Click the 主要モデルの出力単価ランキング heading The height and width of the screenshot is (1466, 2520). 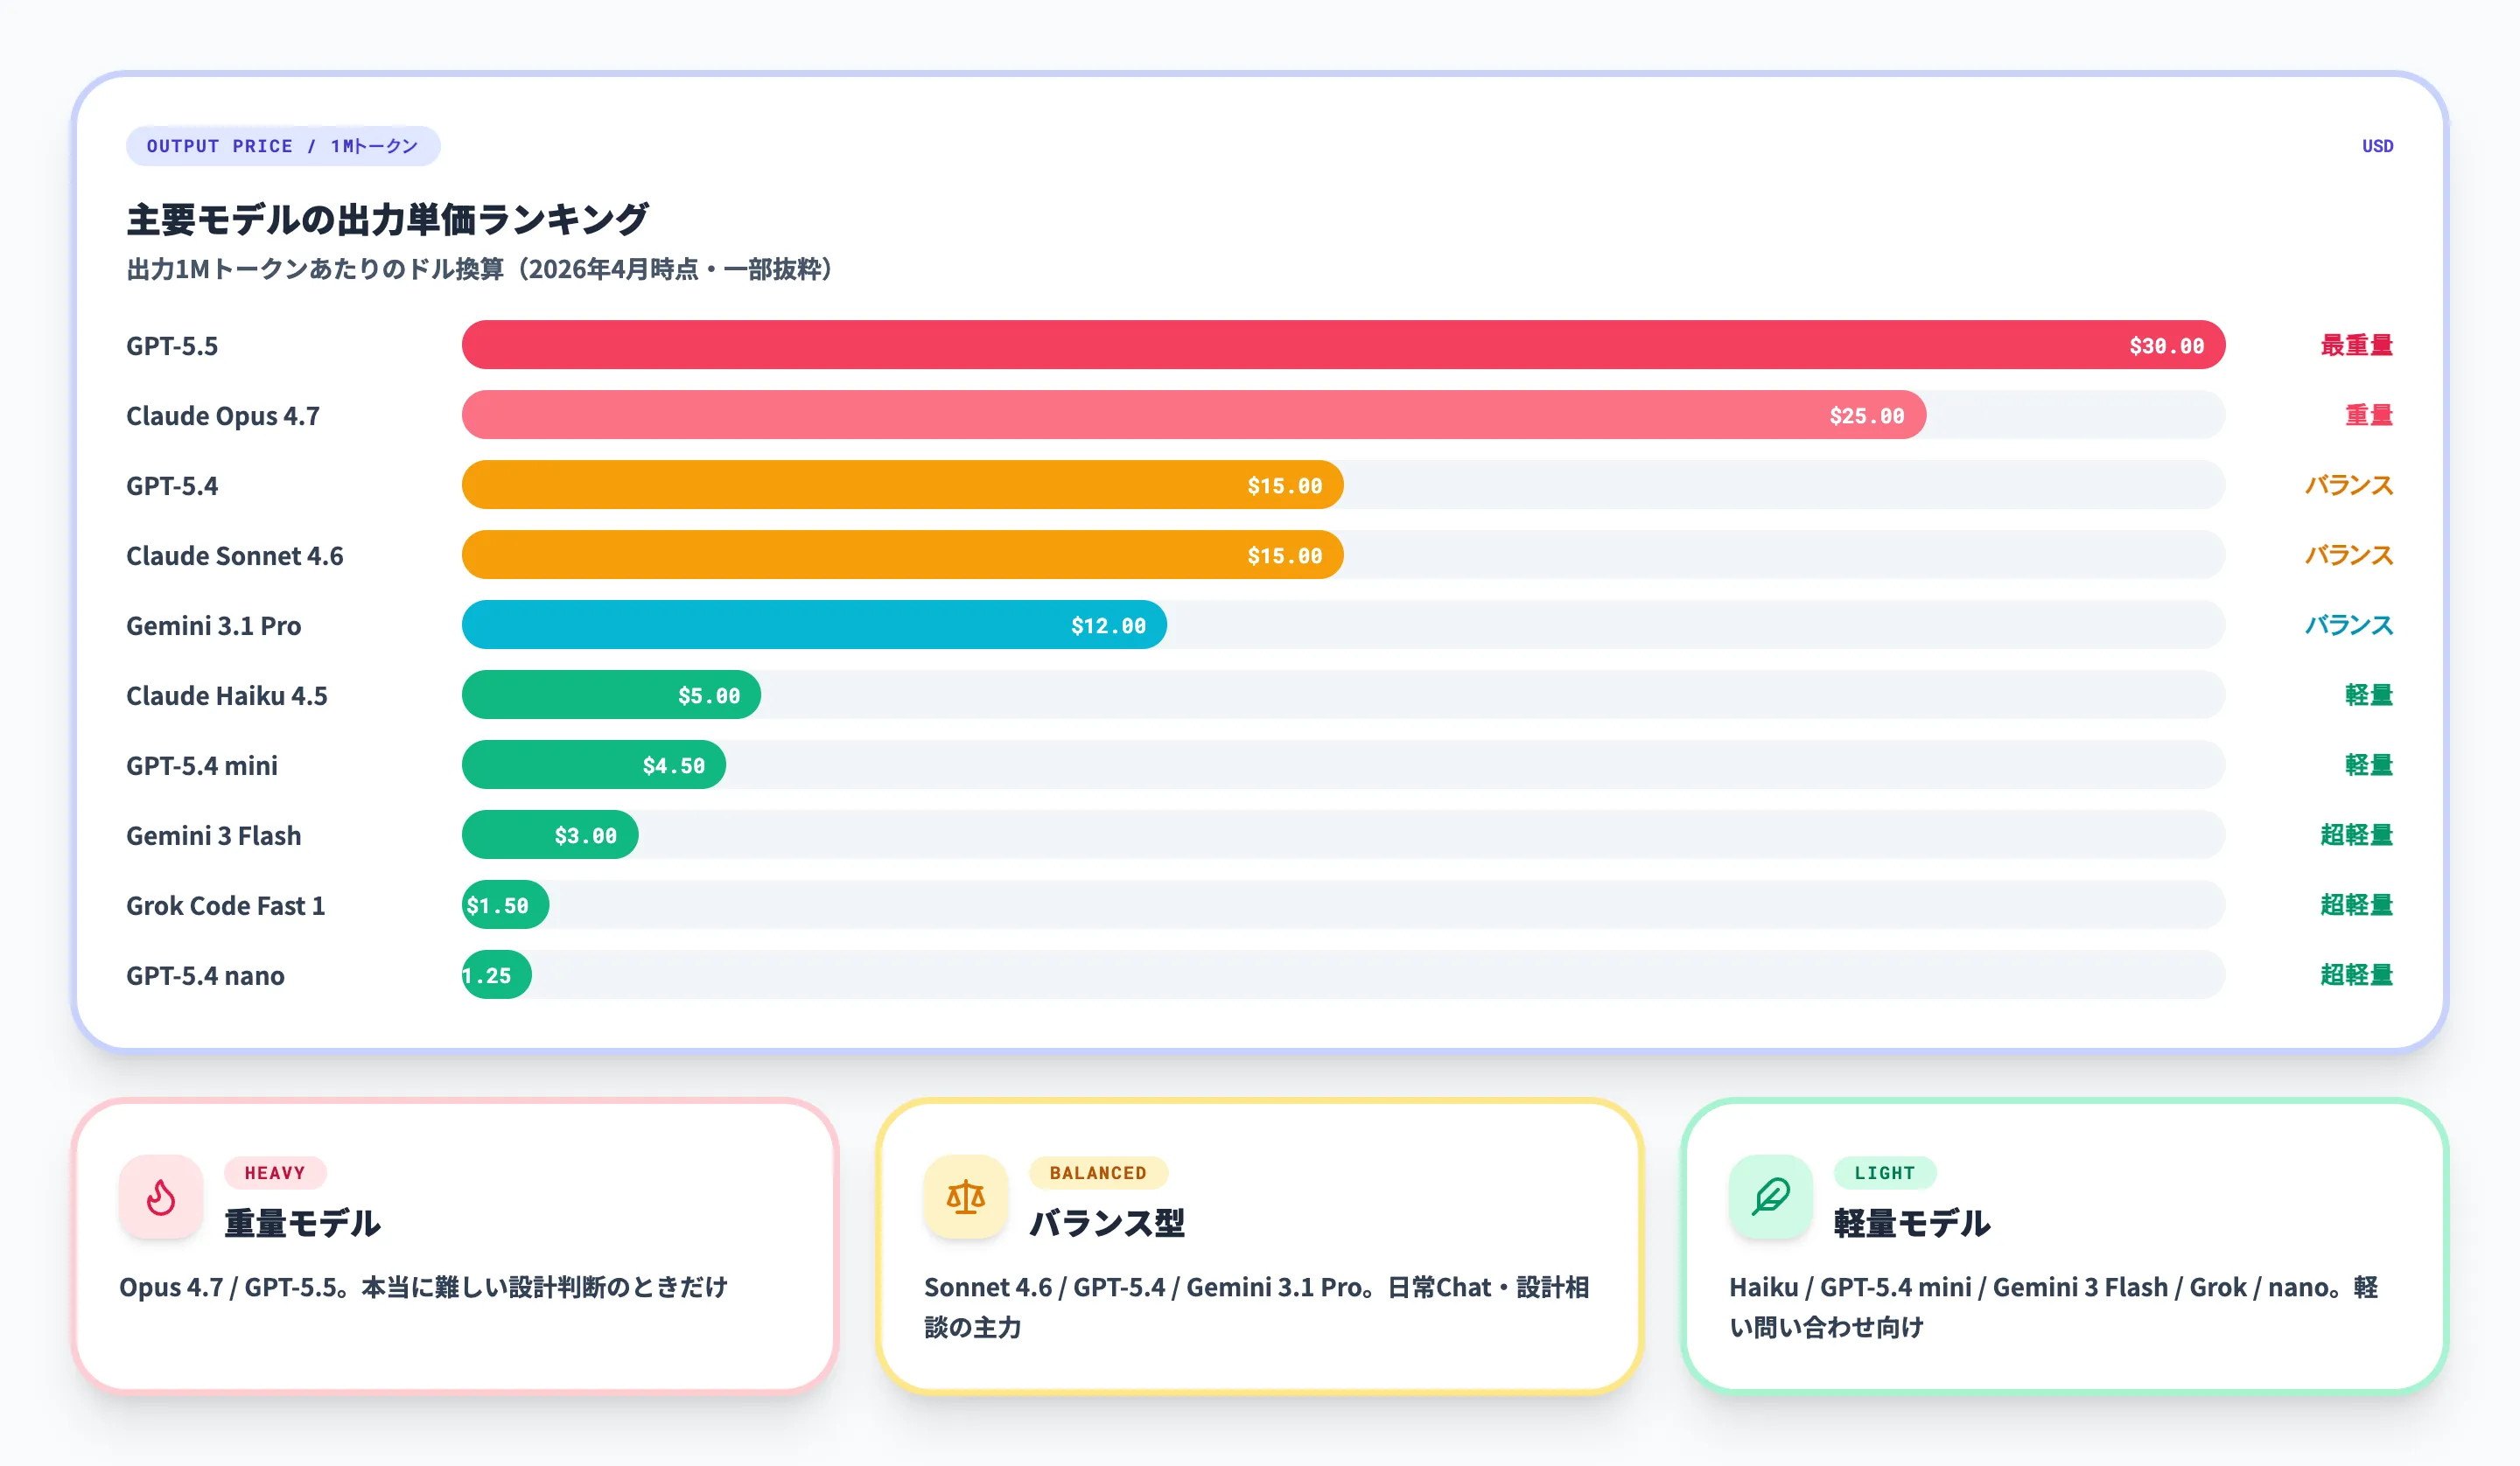point(388,219)
